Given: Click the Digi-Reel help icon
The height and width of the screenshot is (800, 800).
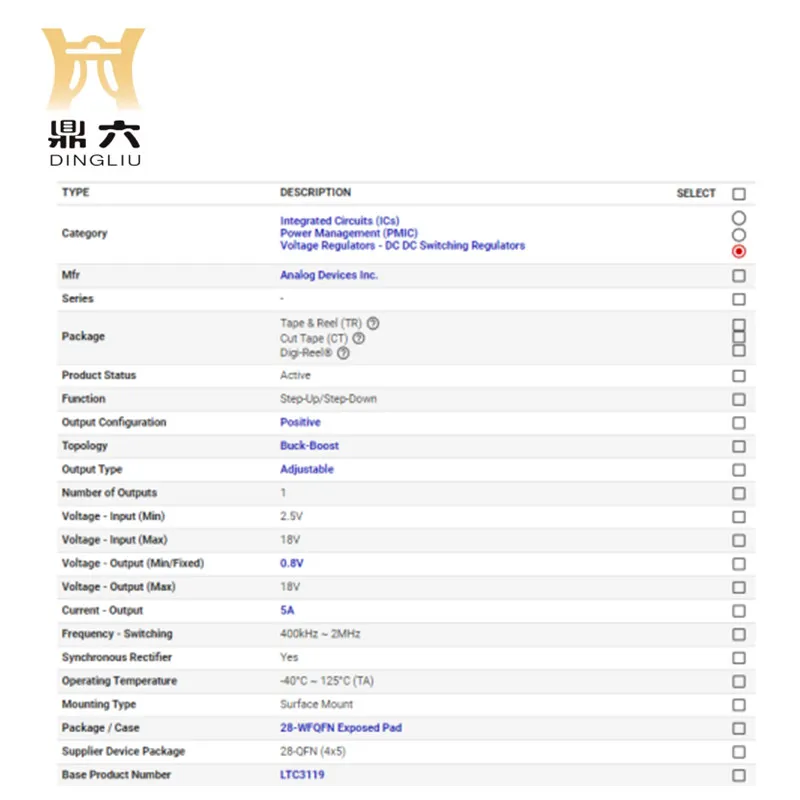Looking at the screenshot, I should 343,353.
